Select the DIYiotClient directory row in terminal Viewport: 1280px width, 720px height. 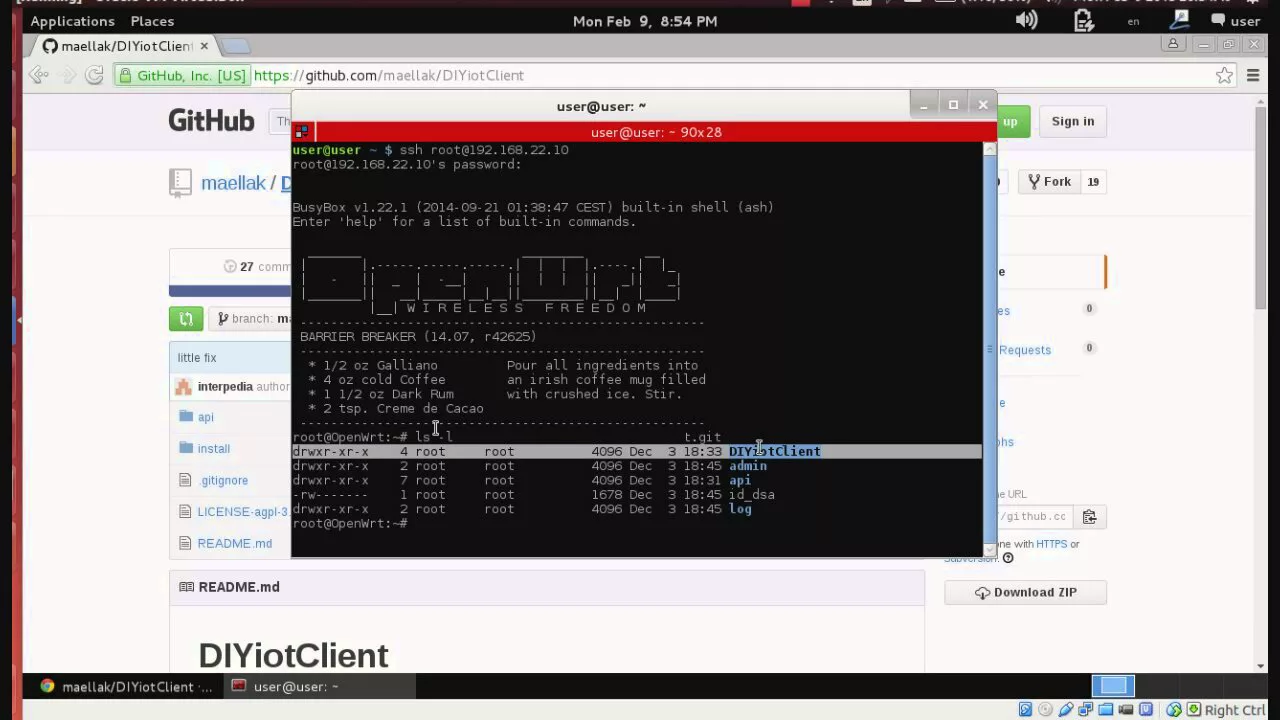(x=636, y=452)
